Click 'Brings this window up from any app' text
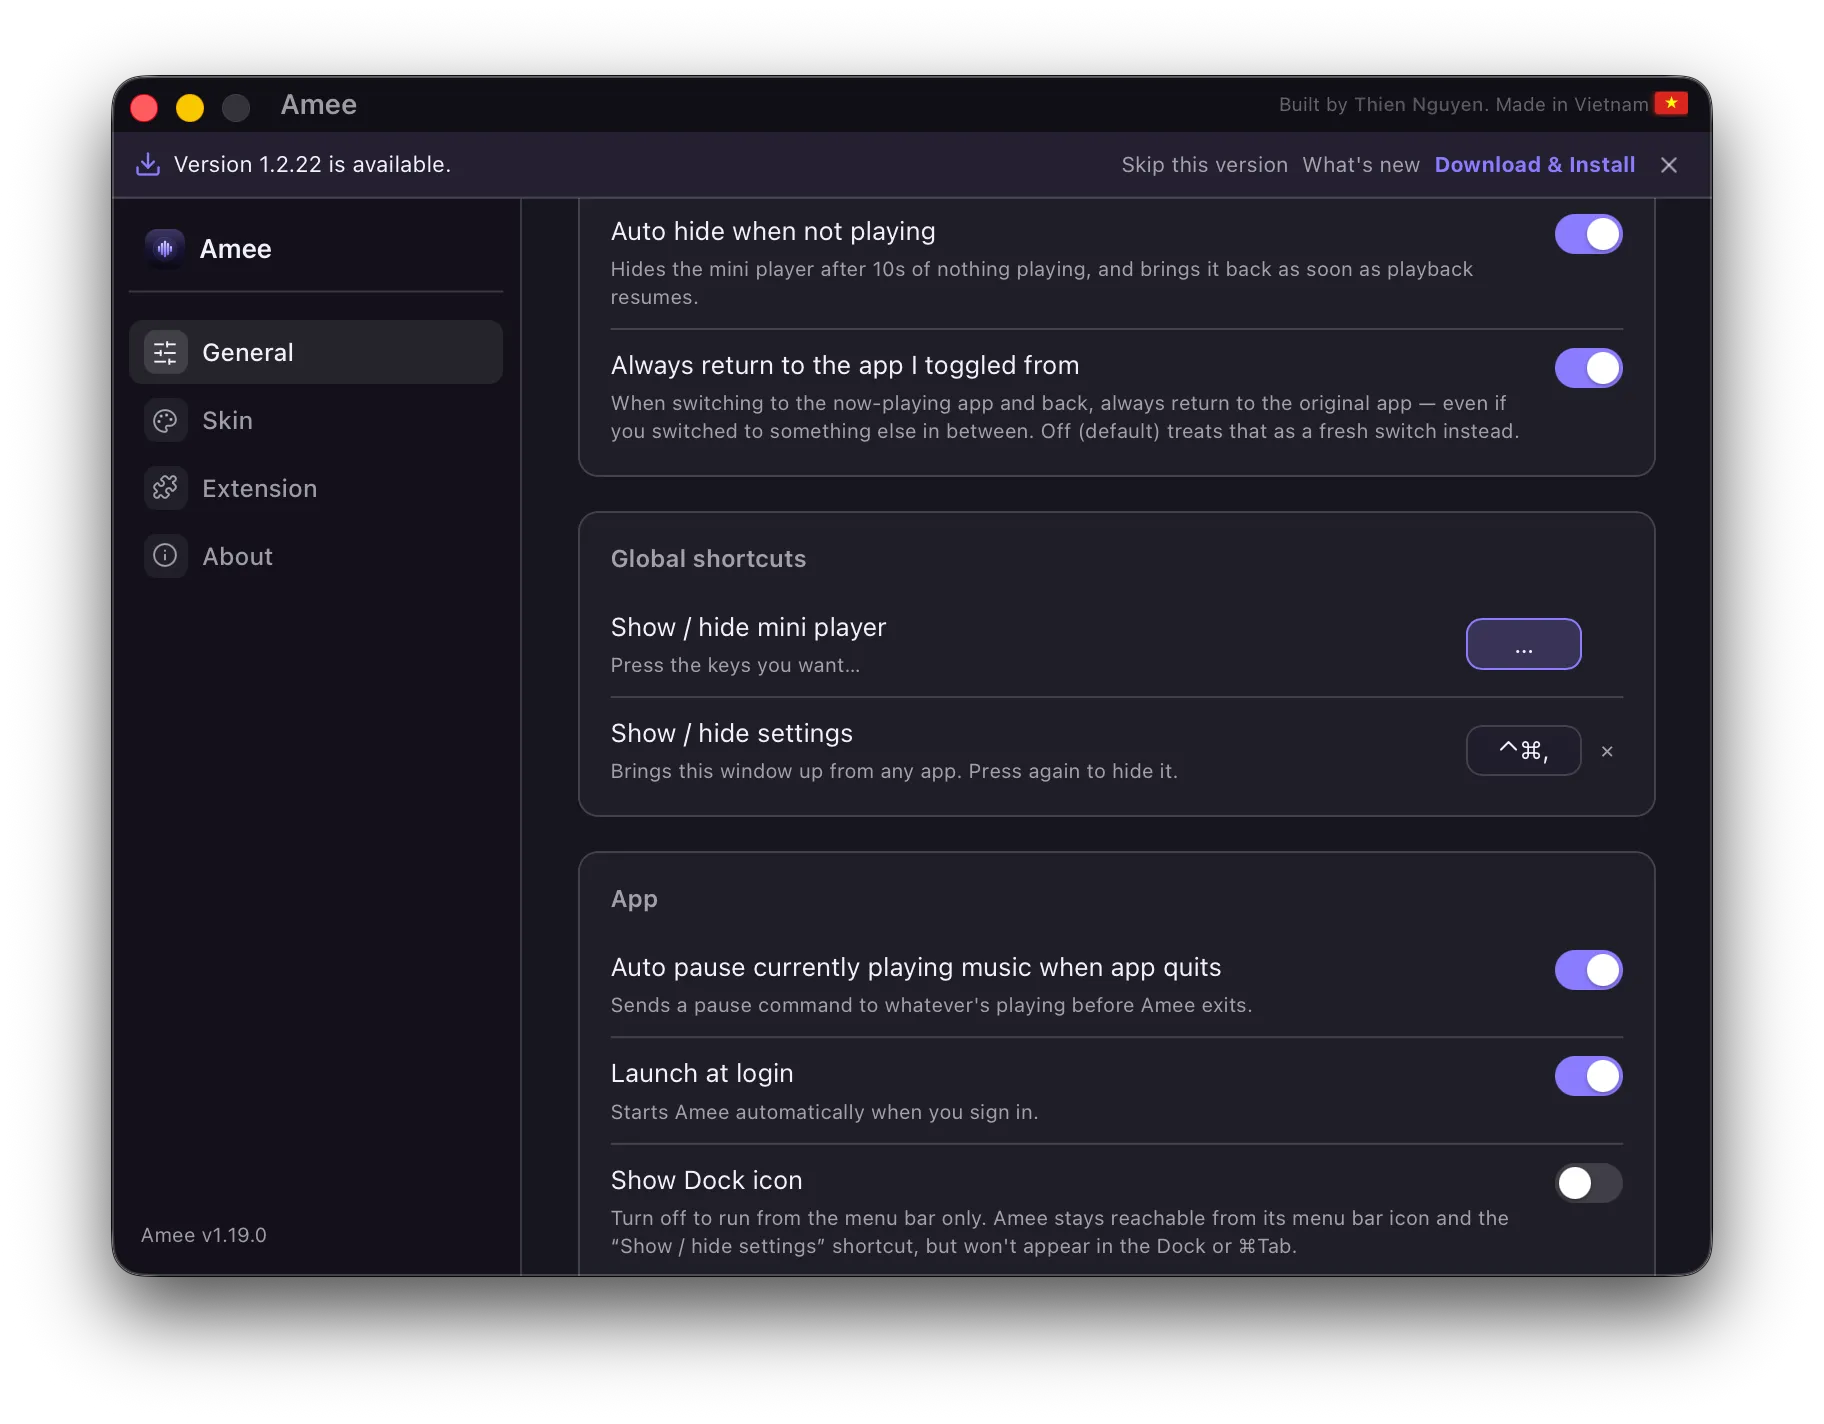Image resolution: width=1824 pixels, height=1424 pixels. tap(894, 771)
